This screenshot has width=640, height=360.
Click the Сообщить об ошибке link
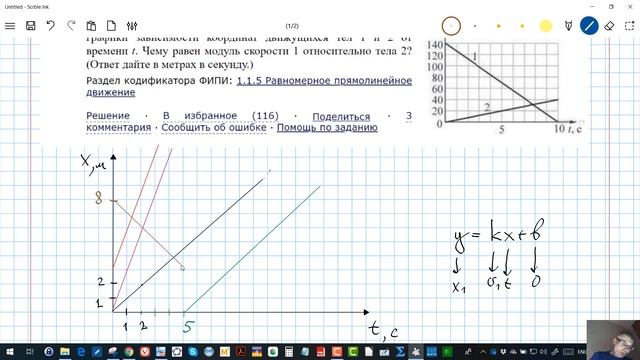pos(214,127)
